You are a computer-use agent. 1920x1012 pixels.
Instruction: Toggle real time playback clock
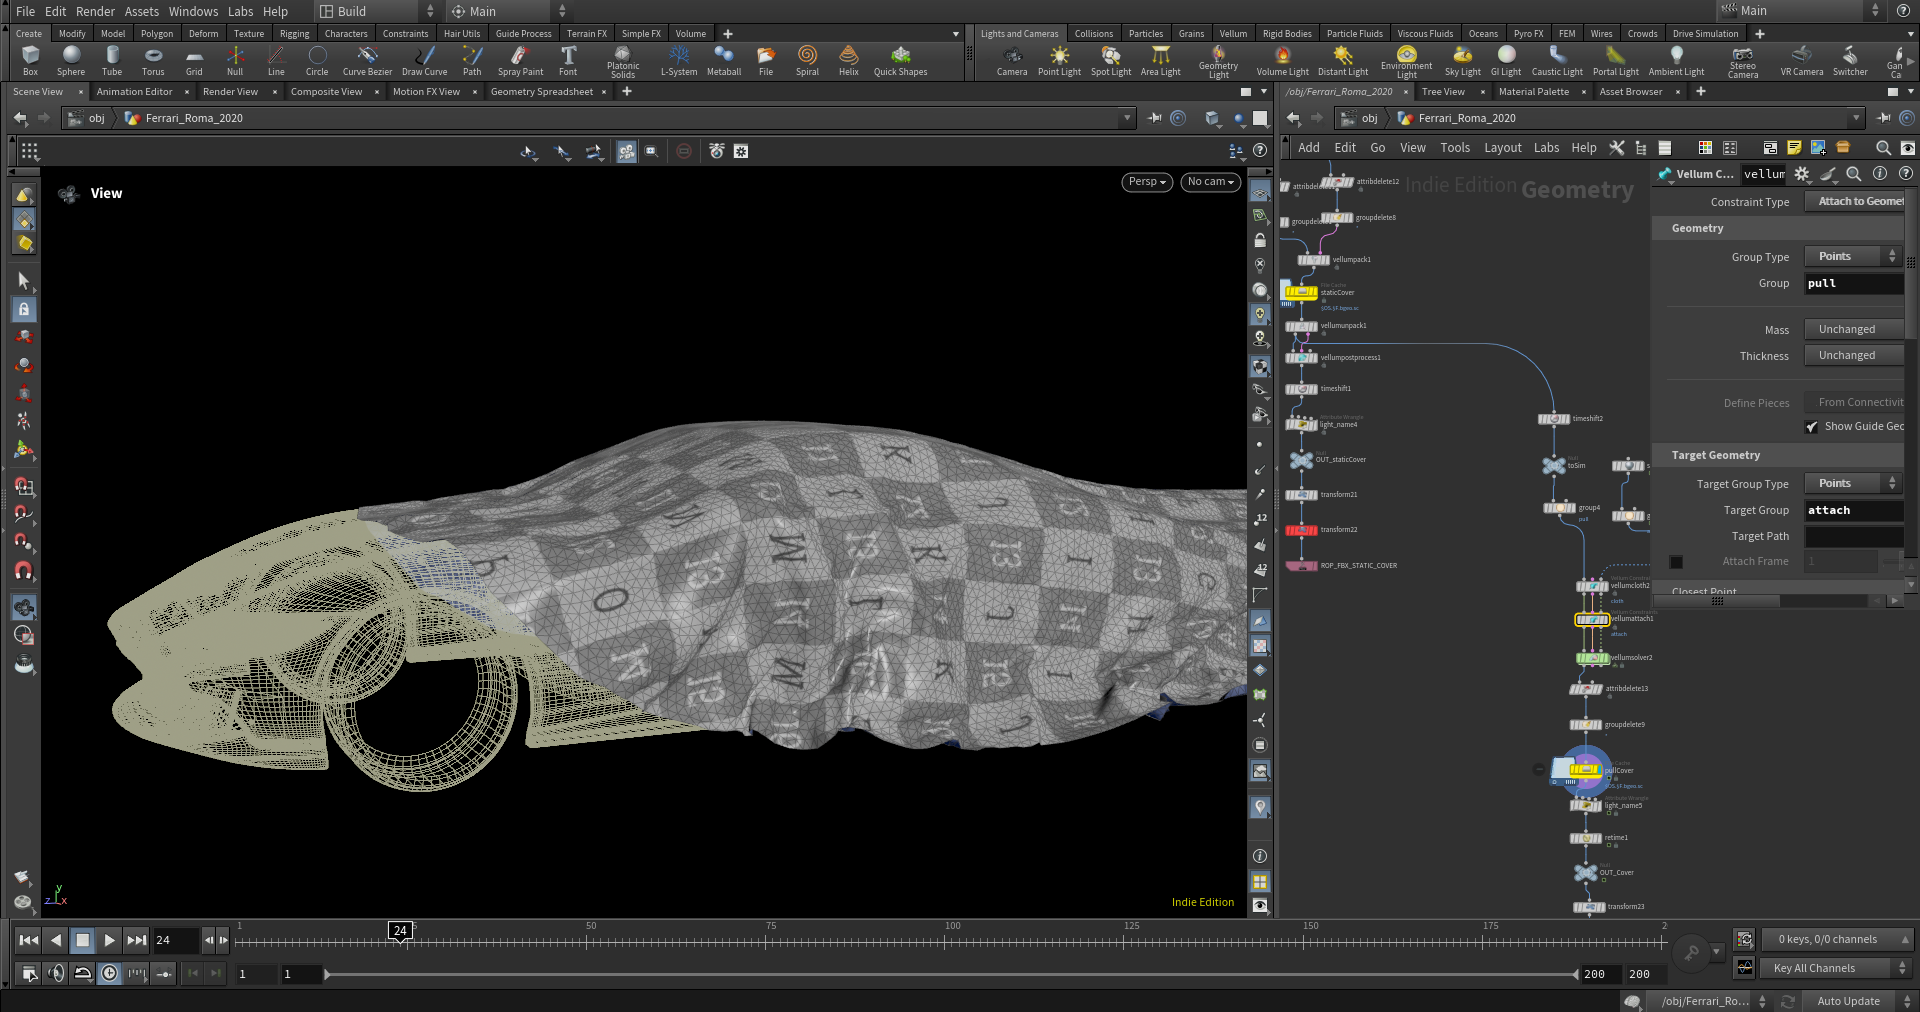pyautogui.click(x=110, y=973)
